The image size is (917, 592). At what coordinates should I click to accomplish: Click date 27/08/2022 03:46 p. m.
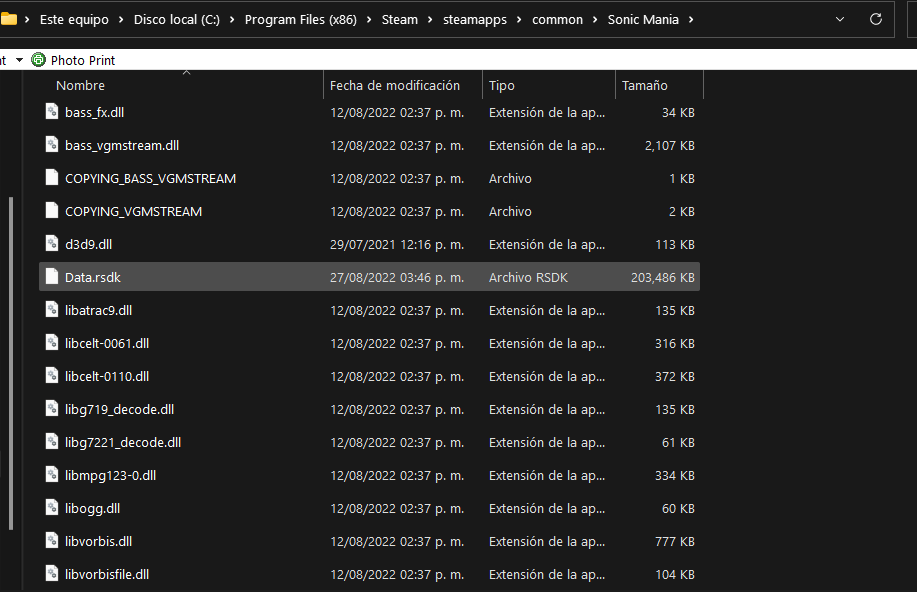[x=397, y=277]
